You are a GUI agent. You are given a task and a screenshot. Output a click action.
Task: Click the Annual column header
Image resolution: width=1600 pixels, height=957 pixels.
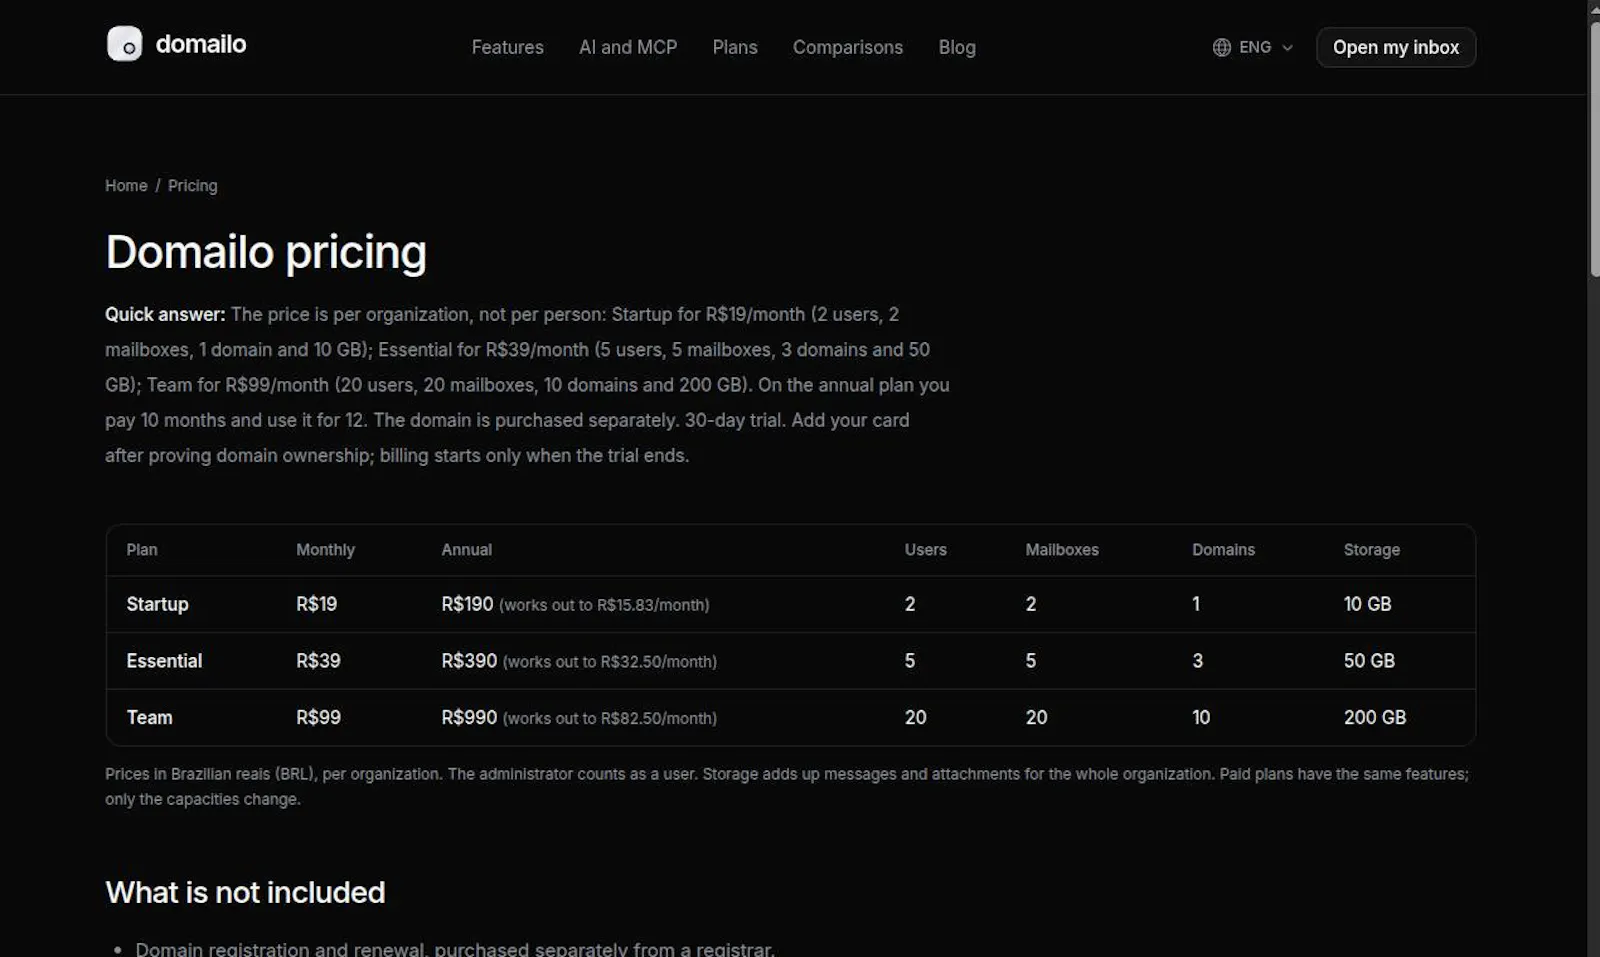[x=466, y=550]
